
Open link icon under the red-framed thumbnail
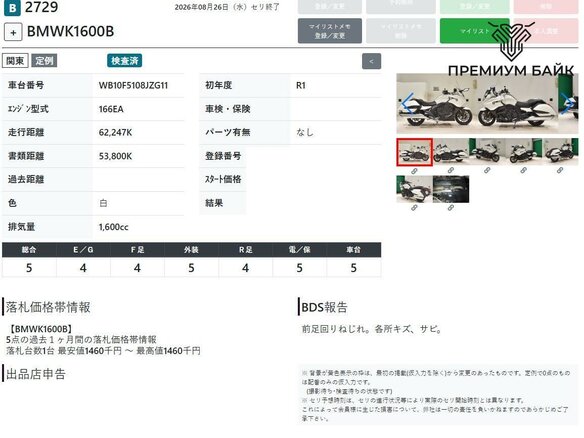414,171
